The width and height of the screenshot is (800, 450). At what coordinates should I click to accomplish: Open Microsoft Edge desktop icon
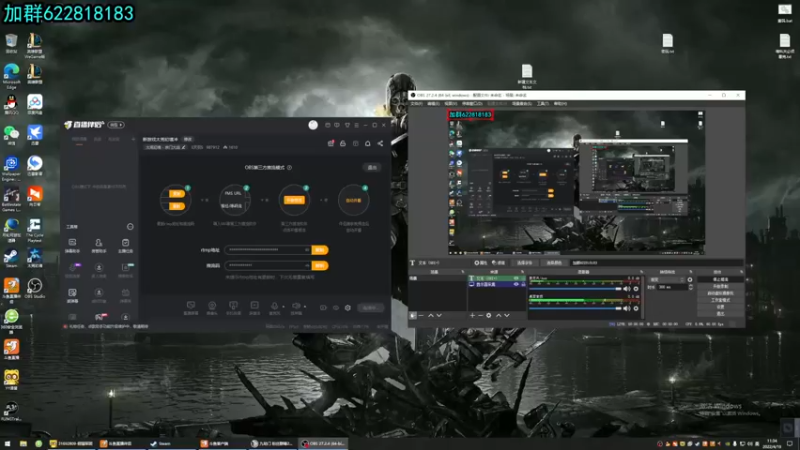11,76
